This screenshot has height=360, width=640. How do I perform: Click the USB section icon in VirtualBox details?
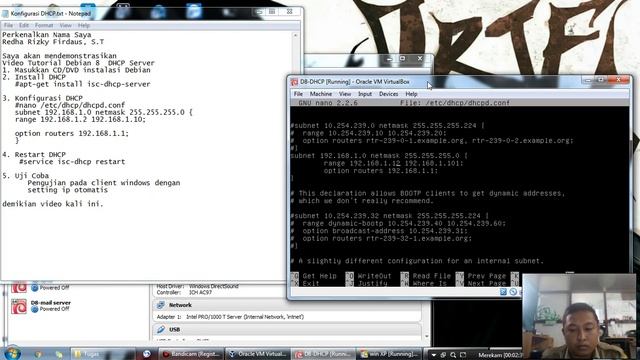tap(161, 329)
